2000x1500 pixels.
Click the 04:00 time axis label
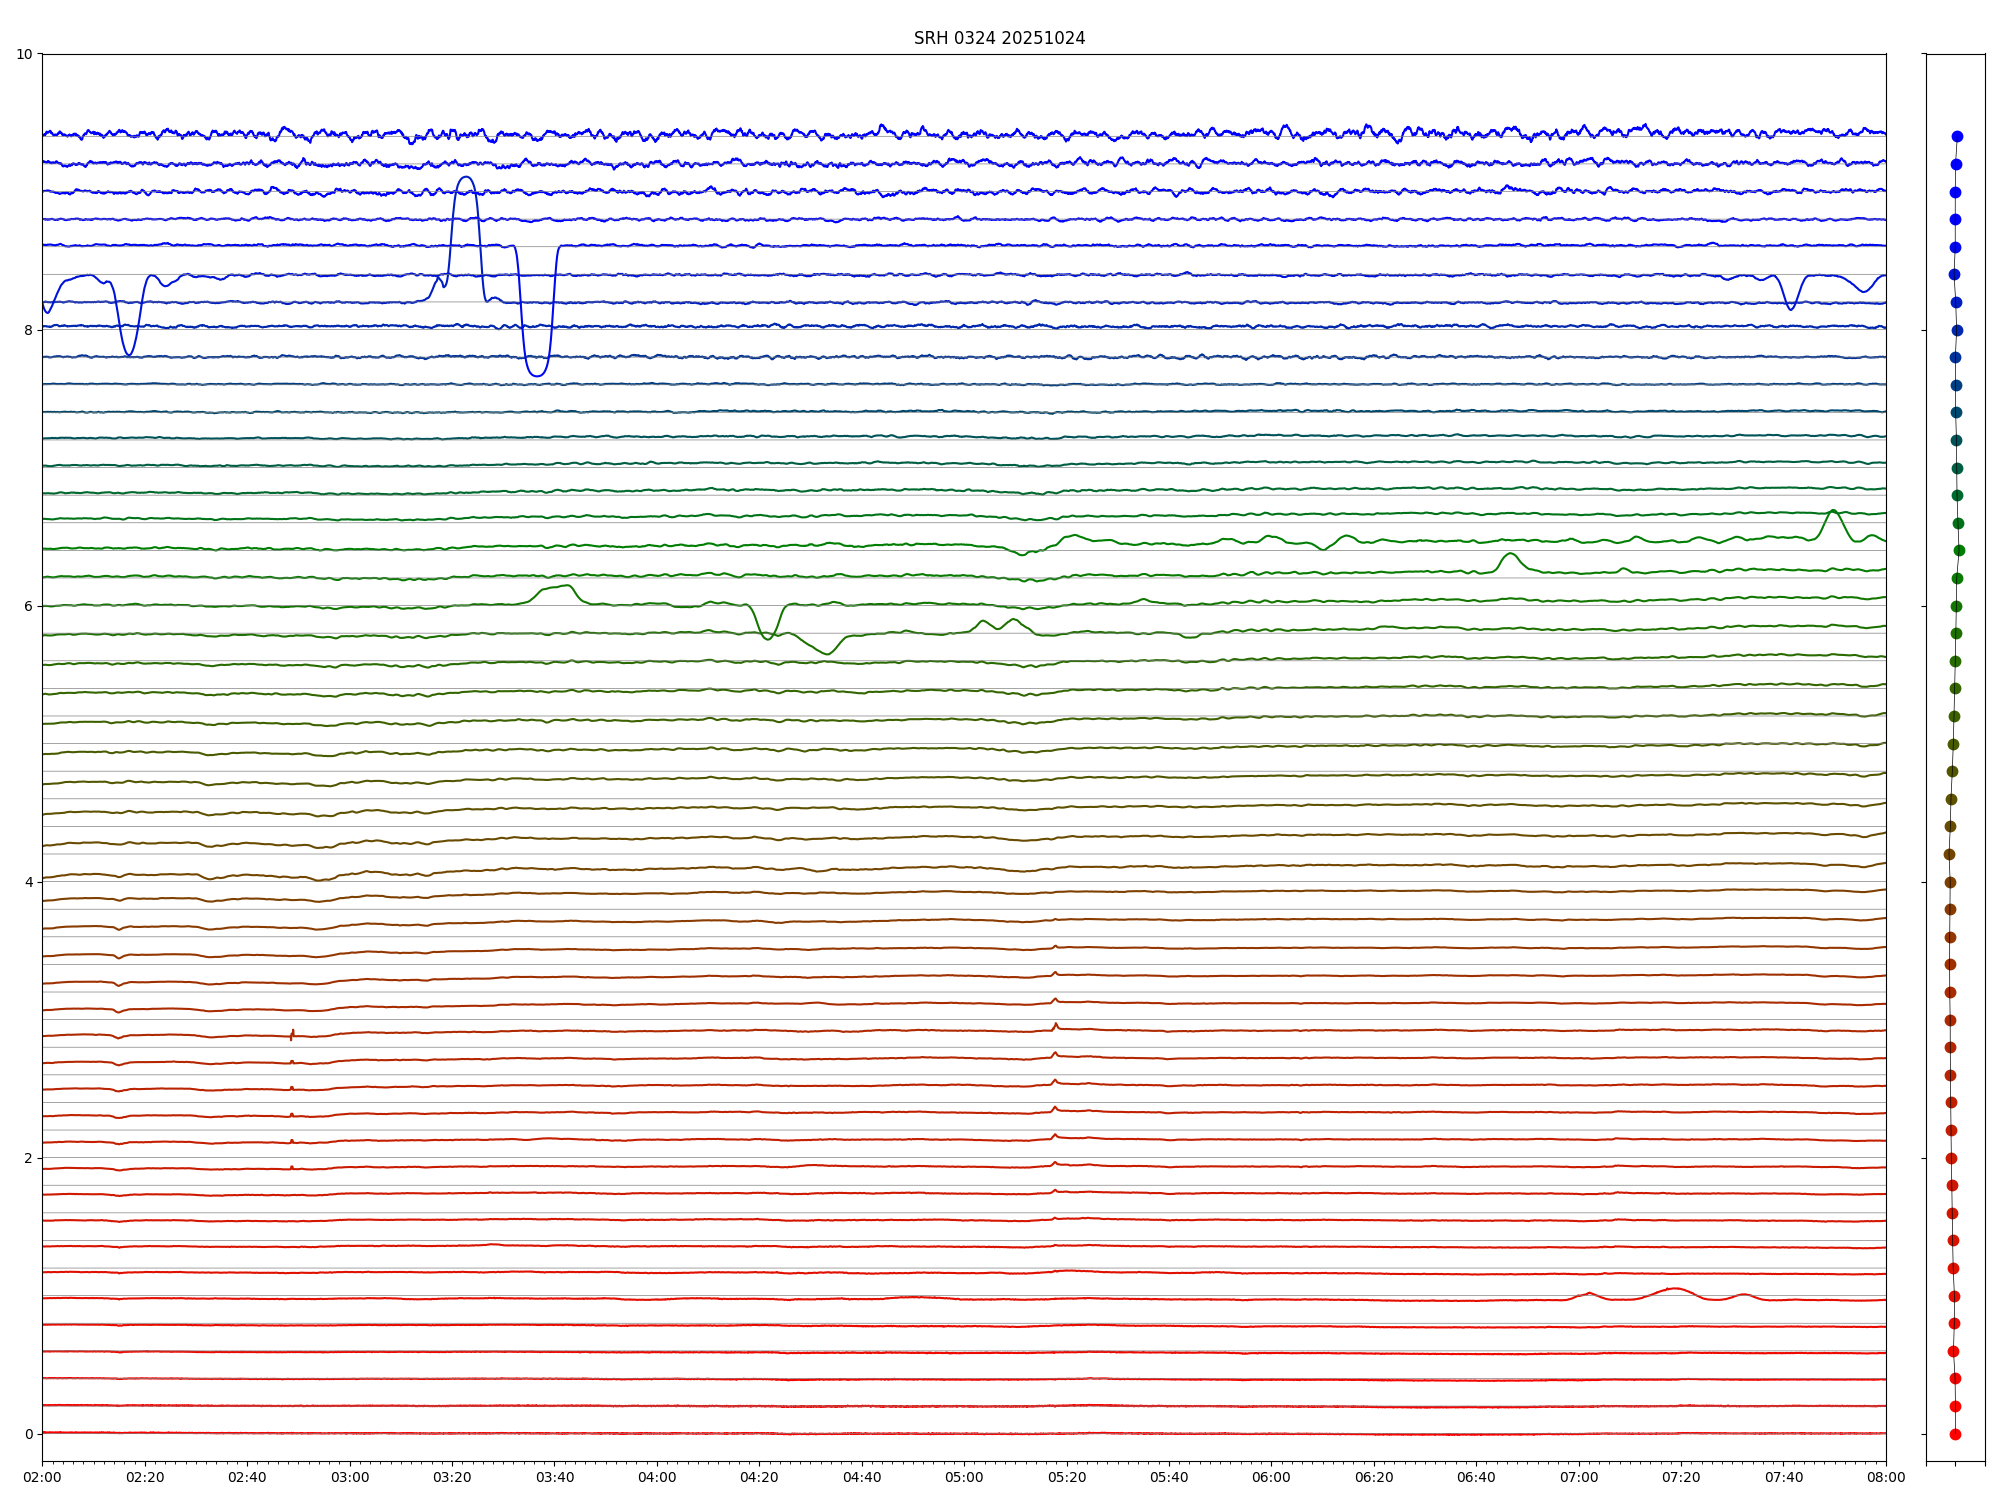tap(657, 1477)
